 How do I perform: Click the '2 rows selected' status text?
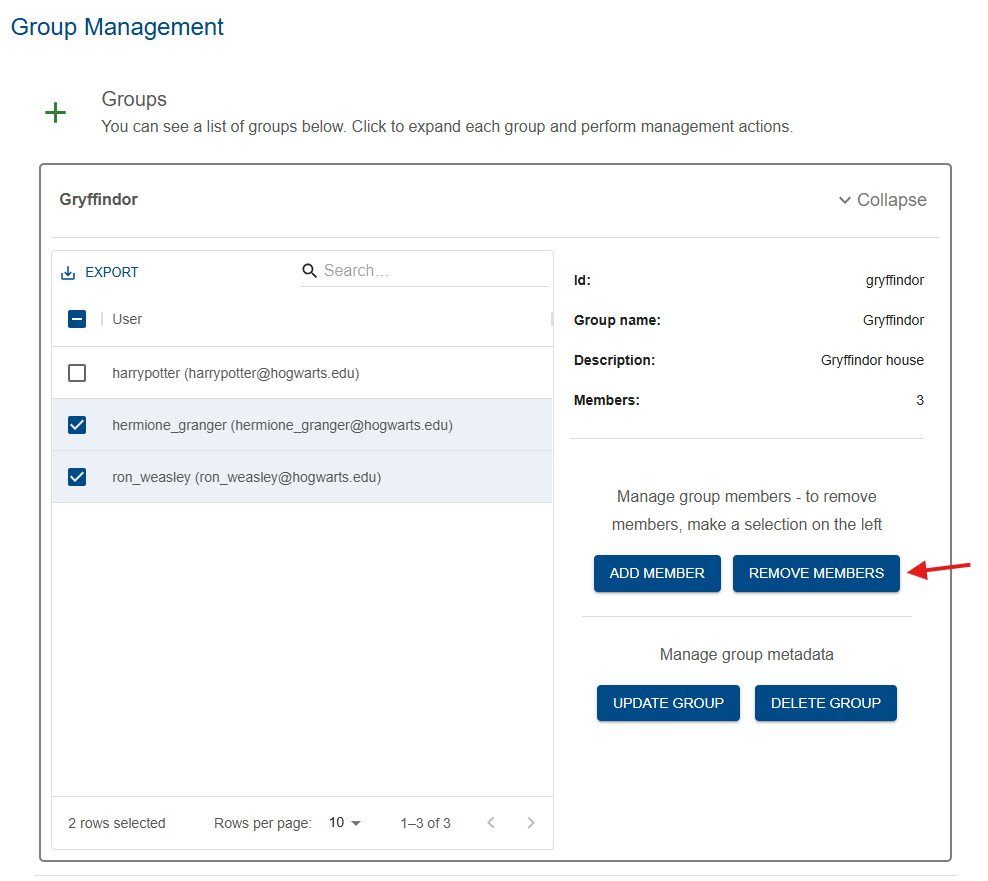[117, 823]
